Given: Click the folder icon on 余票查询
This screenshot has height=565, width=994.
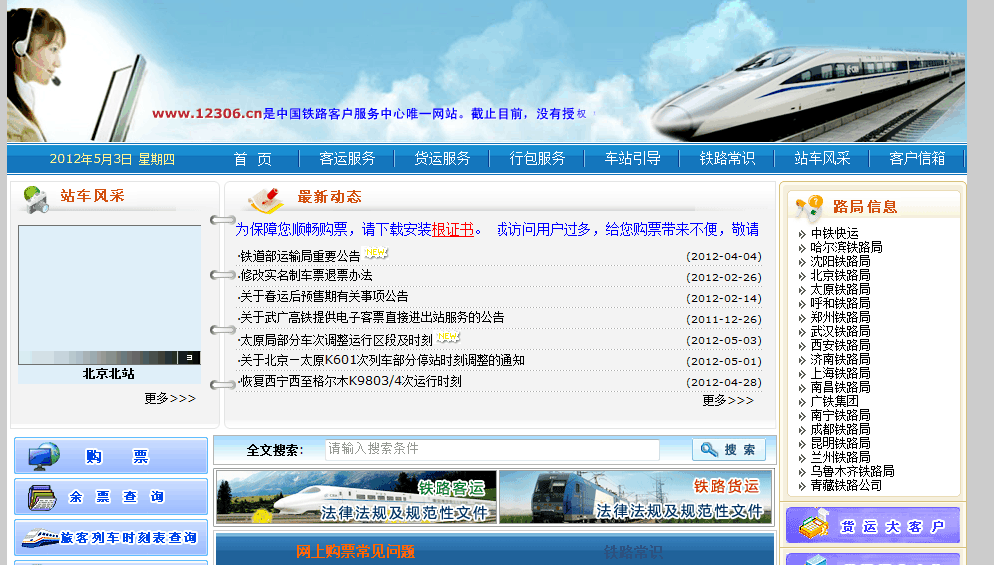Looking at the screenshot, I should (x=42, y=497).
